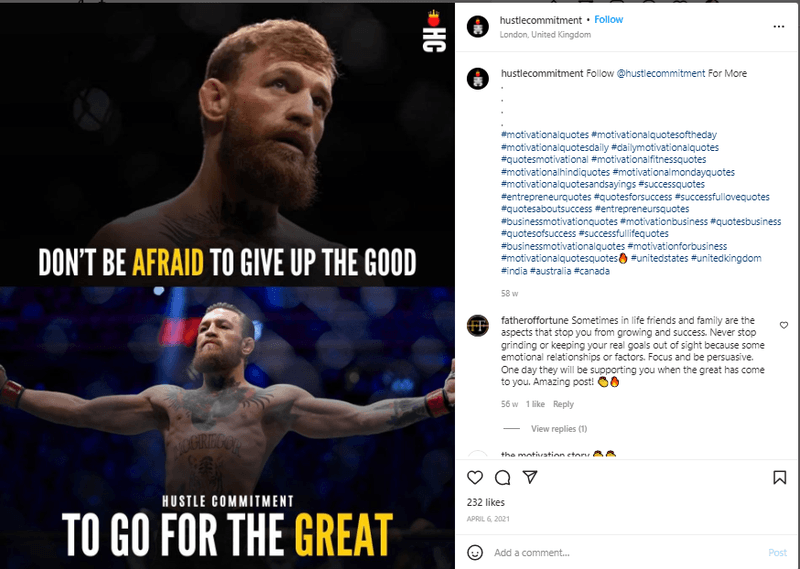Open the @hustlecommitment mention link
Screen dimensions: 800x569
pyautogui.click(x=661, y=73)
